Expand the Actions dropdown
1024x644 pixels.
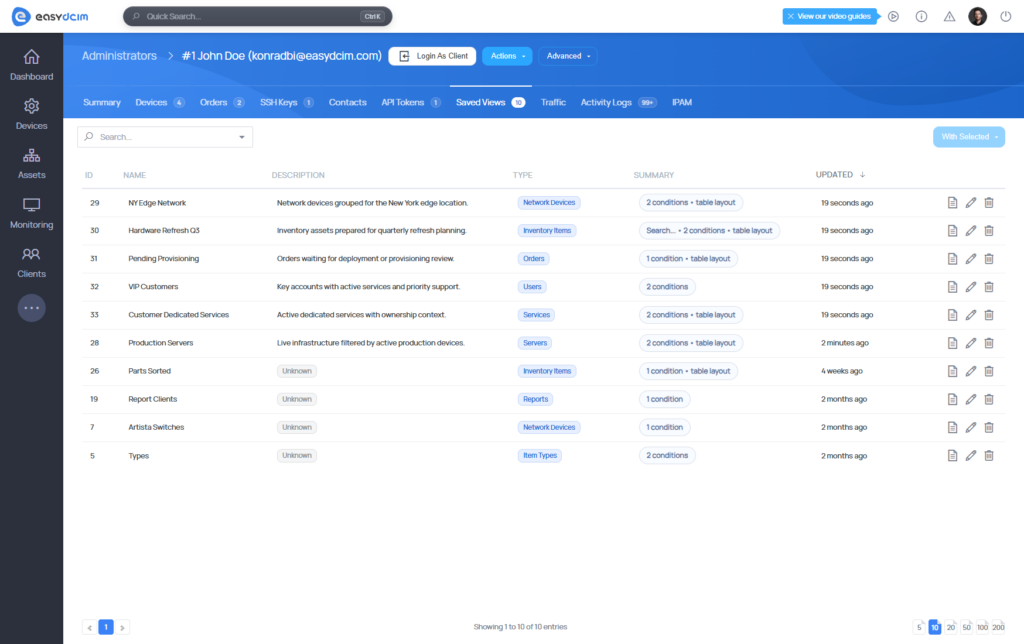507,56
